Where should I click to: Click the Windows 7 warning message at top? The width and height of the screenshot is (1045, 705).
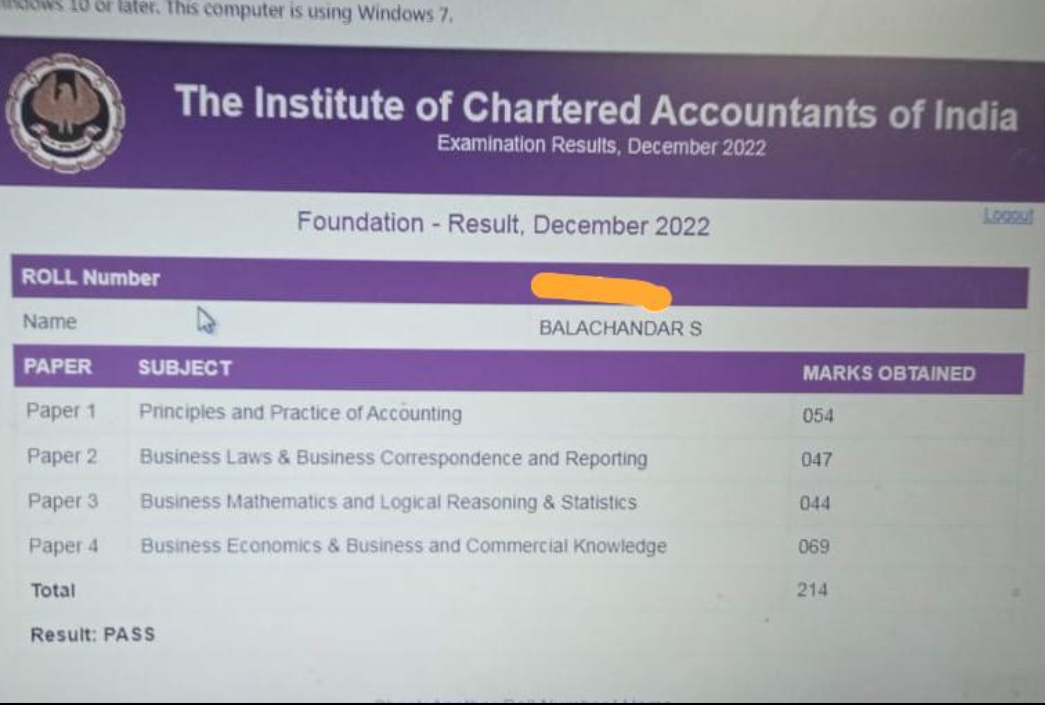tap(227, 11)
